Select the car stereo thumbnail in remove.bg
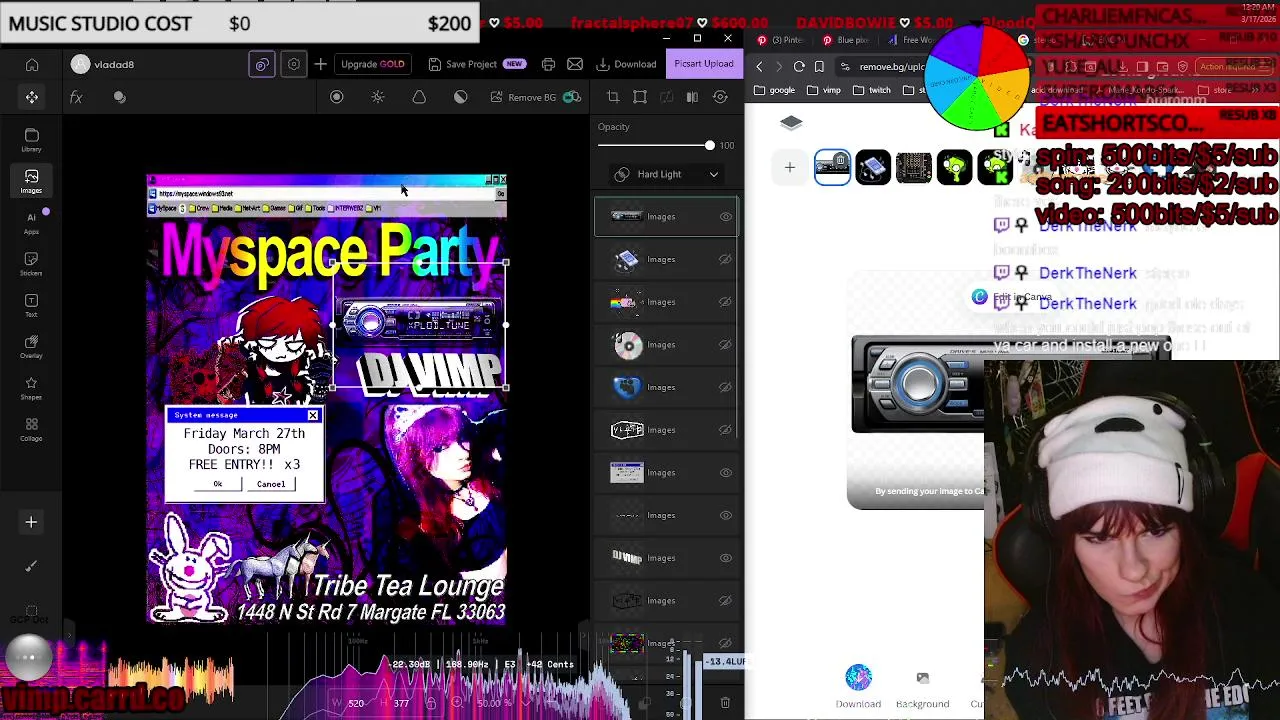 pos(832,167)
